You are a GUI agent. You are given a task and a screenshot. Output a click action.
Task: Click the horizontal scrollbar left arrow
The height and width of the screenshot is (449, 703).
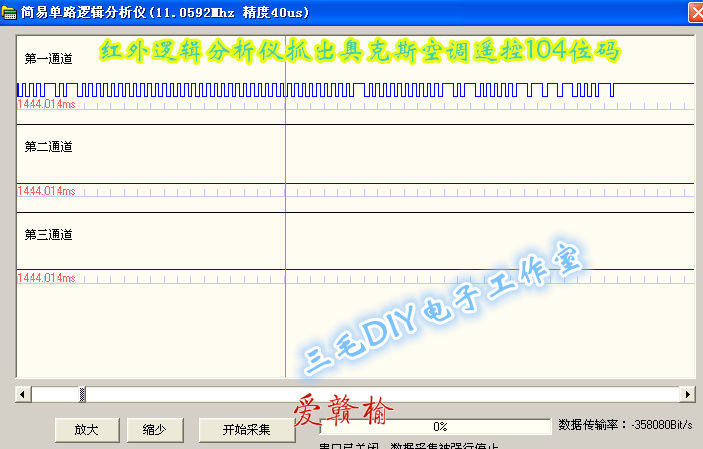22,394
